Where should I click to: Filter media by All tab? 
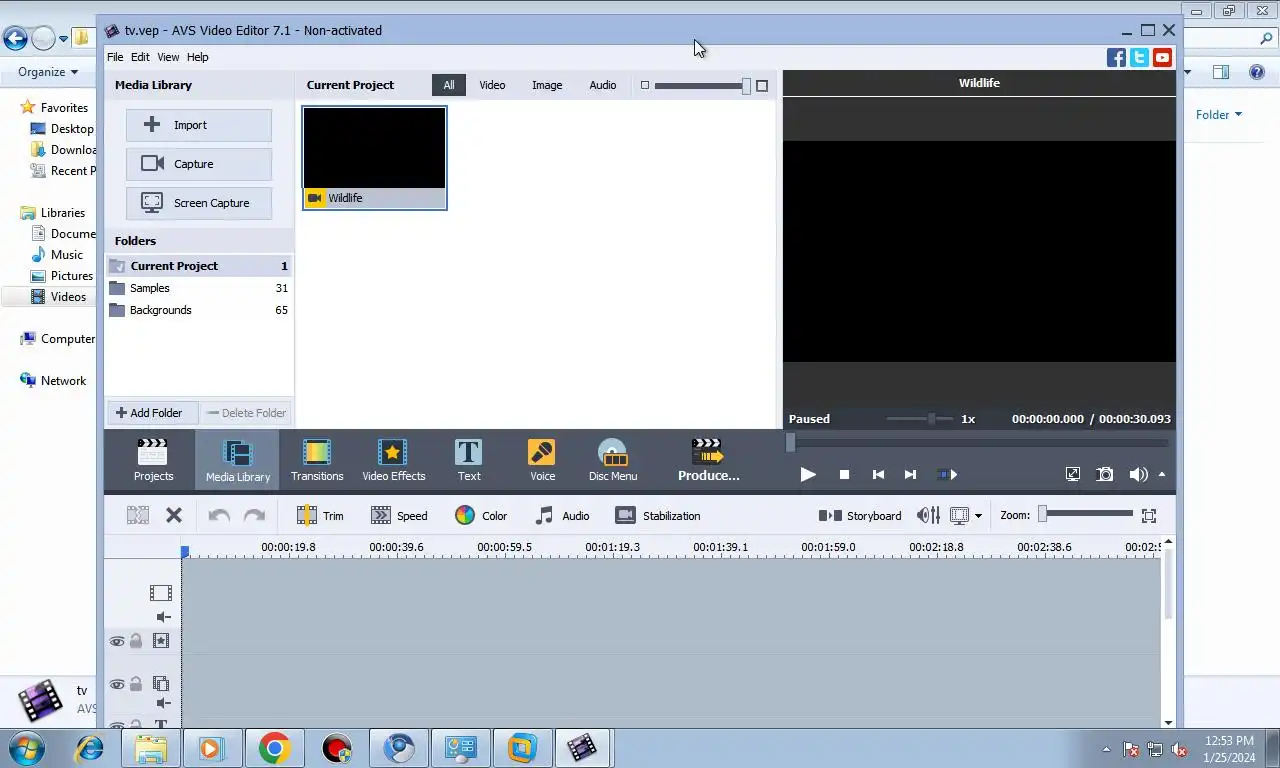[x=449, y=85]
